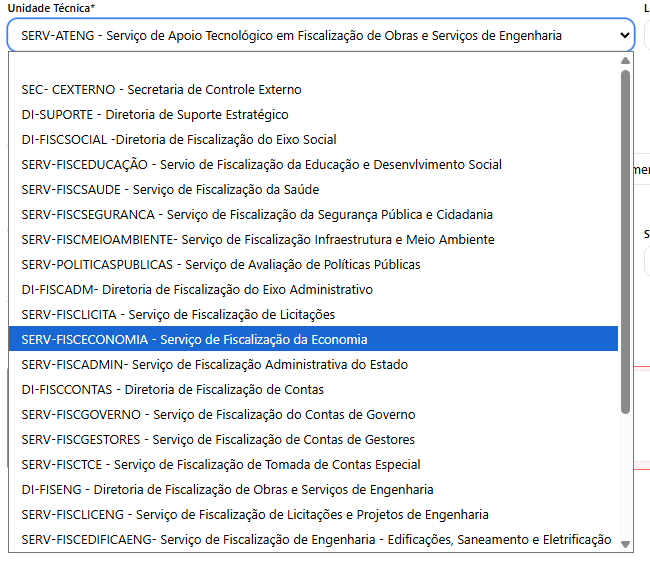This screenshot has height=564, width=650.
Task: Pick SERV-FISCMEIOAMBIENTE Infraestrutura e Meio Ambiente
Action: tap(257, 240)
